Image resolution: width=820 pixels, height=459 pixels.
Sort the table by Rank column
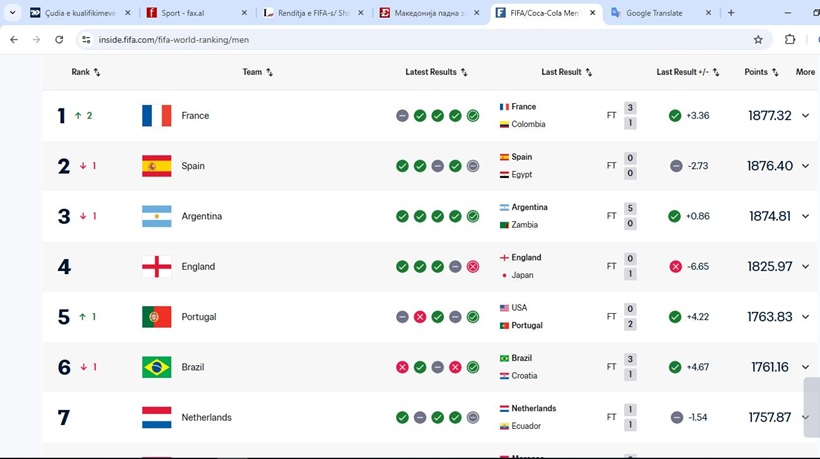tap(85, 72)
